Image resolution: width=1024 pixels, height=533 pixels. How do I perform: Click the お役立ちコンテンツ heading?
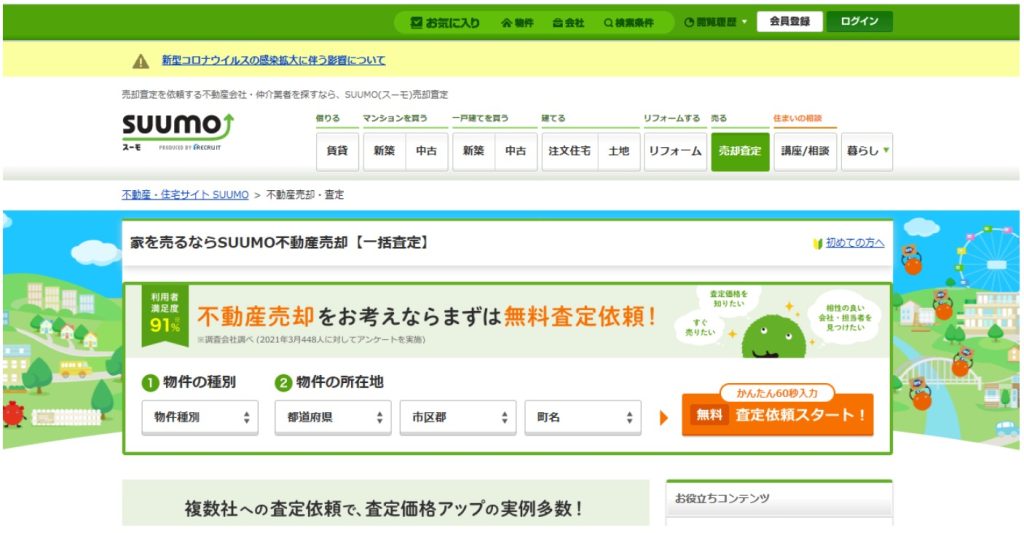point(722,498)
